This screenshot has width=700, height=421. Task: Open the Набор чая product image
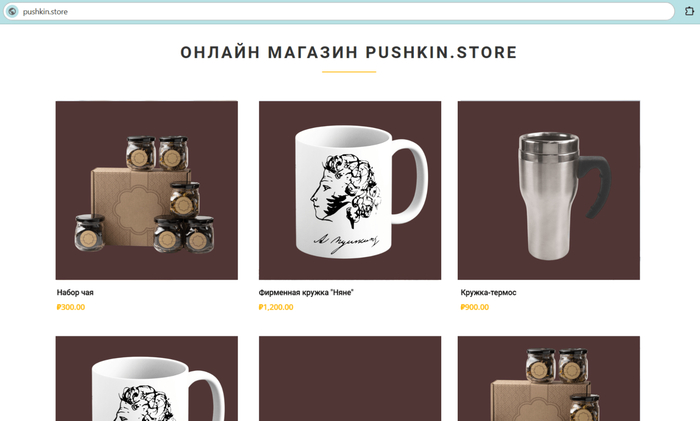click(146, 190)
